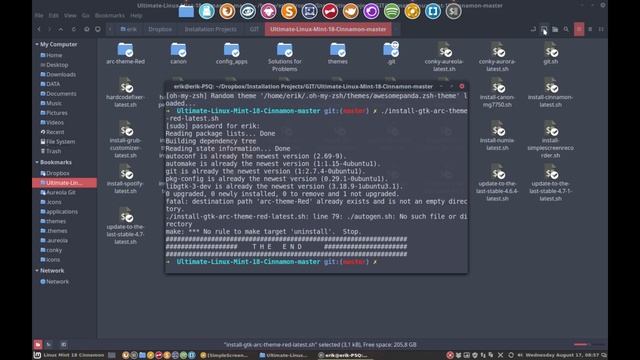Viewport: 640px width, 360px height.
Task: Adjust the zoom slider in status bar
Action: point(589,344)
